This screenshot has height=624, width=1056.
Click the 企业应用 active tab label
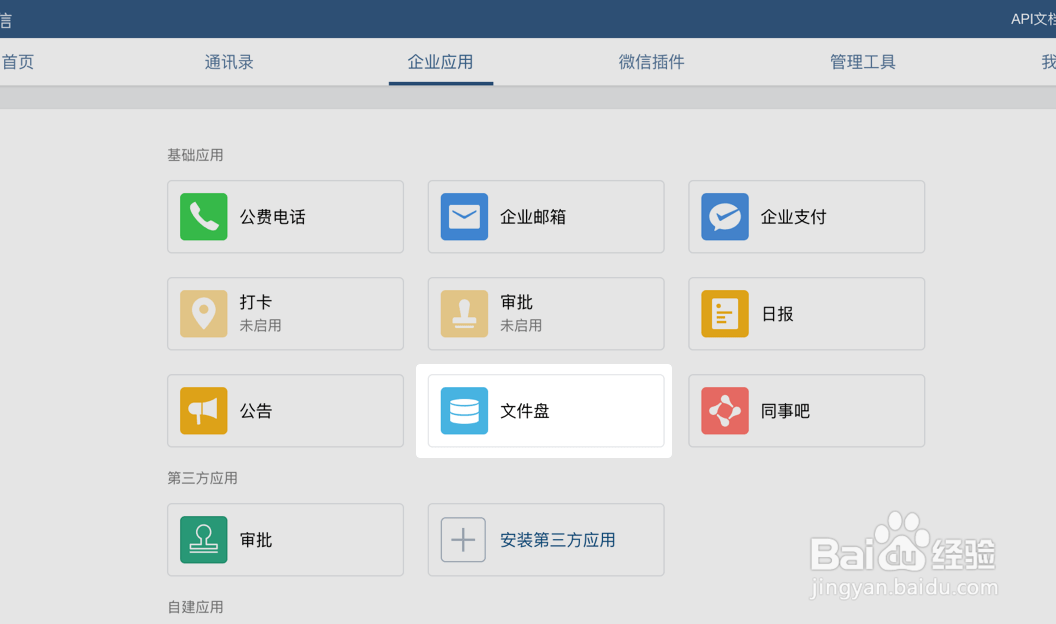[440, 61]
